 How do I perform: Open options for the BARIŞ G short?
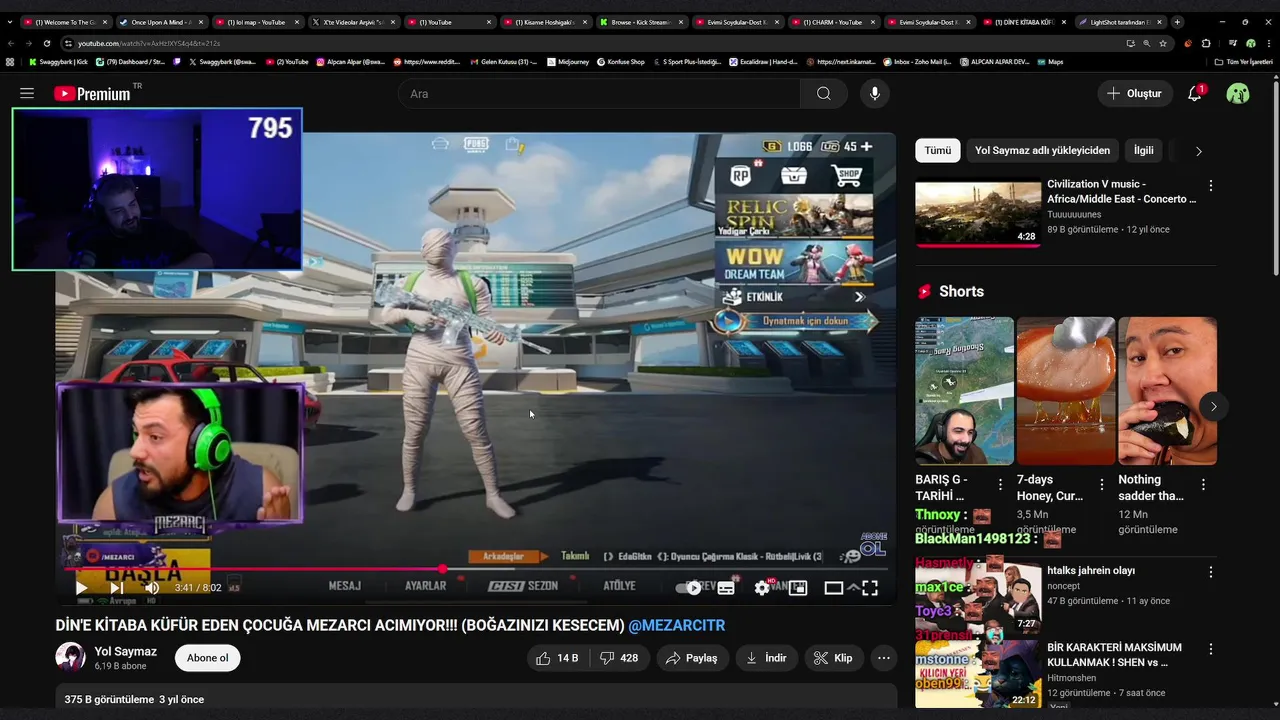[x=1000, y=484]
